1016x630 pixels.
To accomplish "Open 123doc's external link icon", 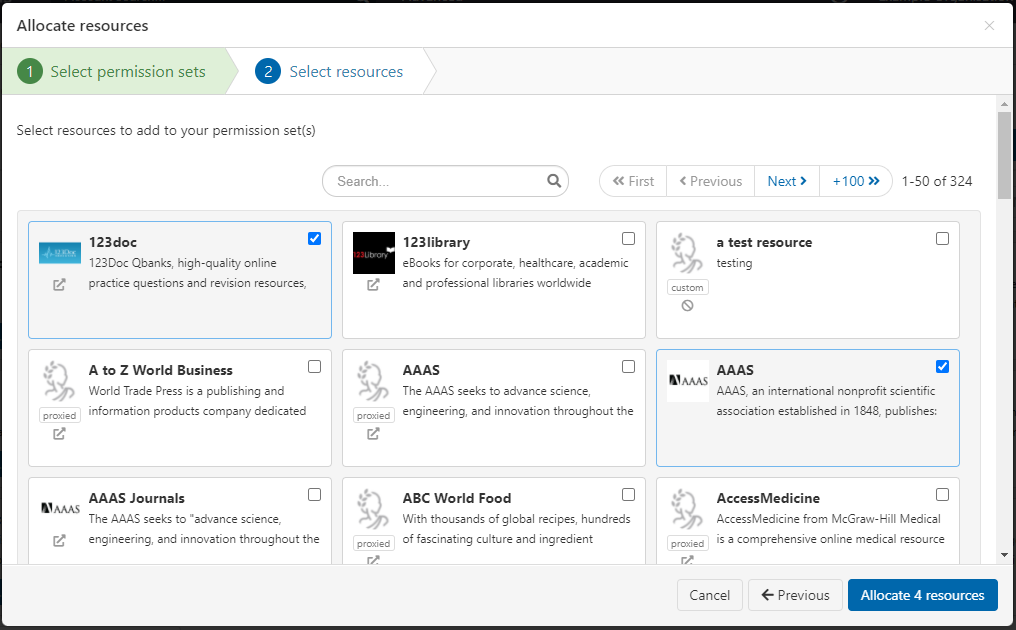I will tap(59, 284).
